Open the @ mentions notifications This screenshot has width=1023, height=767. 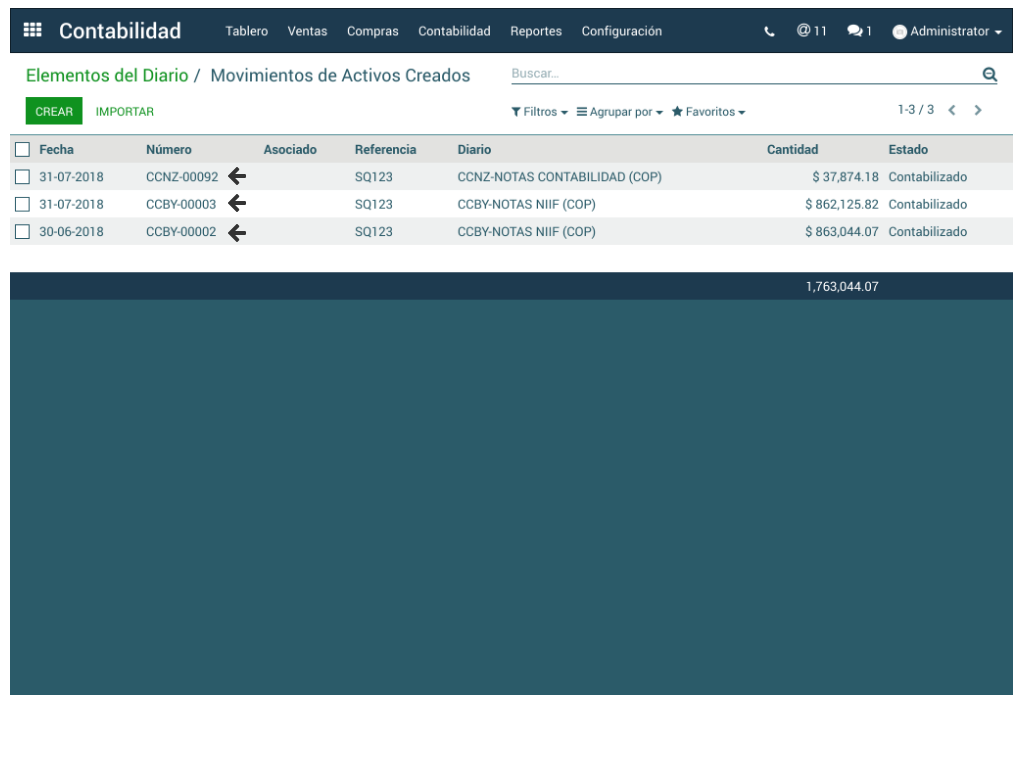(x=811, y=31)
